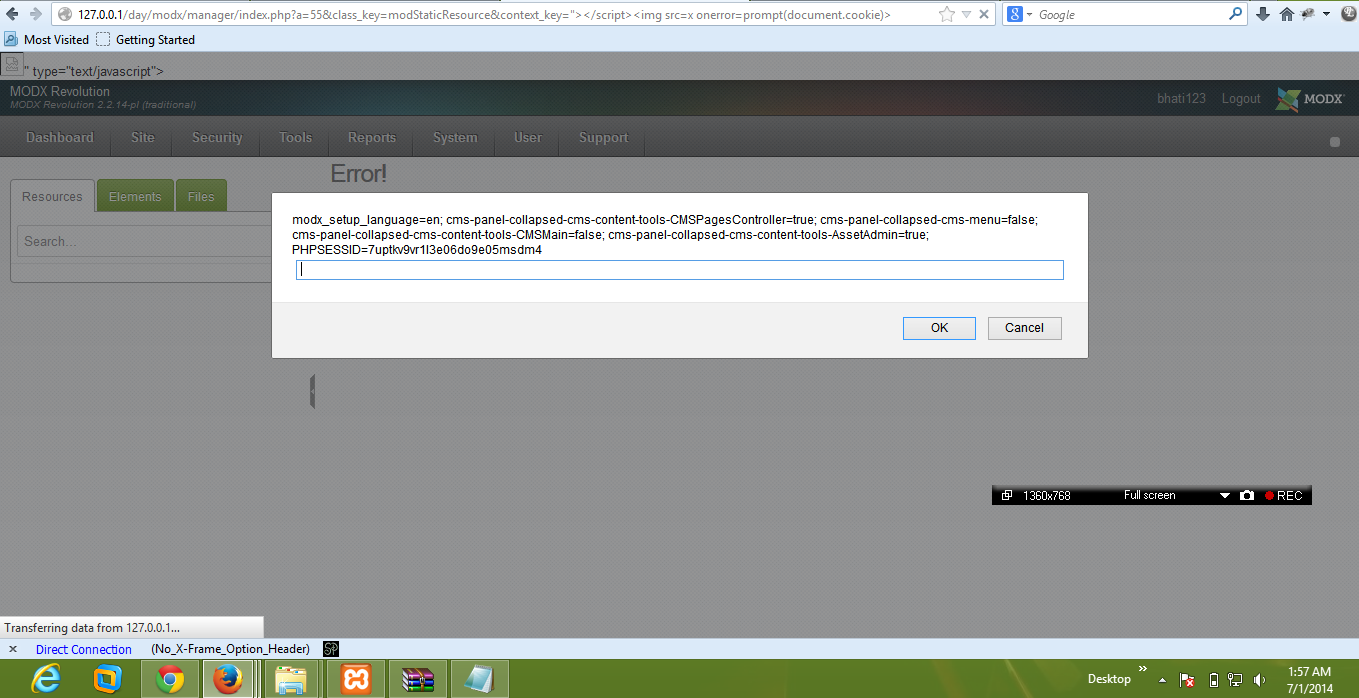Collapse the left panel with the splitter handle
The width and height of the screenshot is (1359, 698).
click(x=313, y=391)
